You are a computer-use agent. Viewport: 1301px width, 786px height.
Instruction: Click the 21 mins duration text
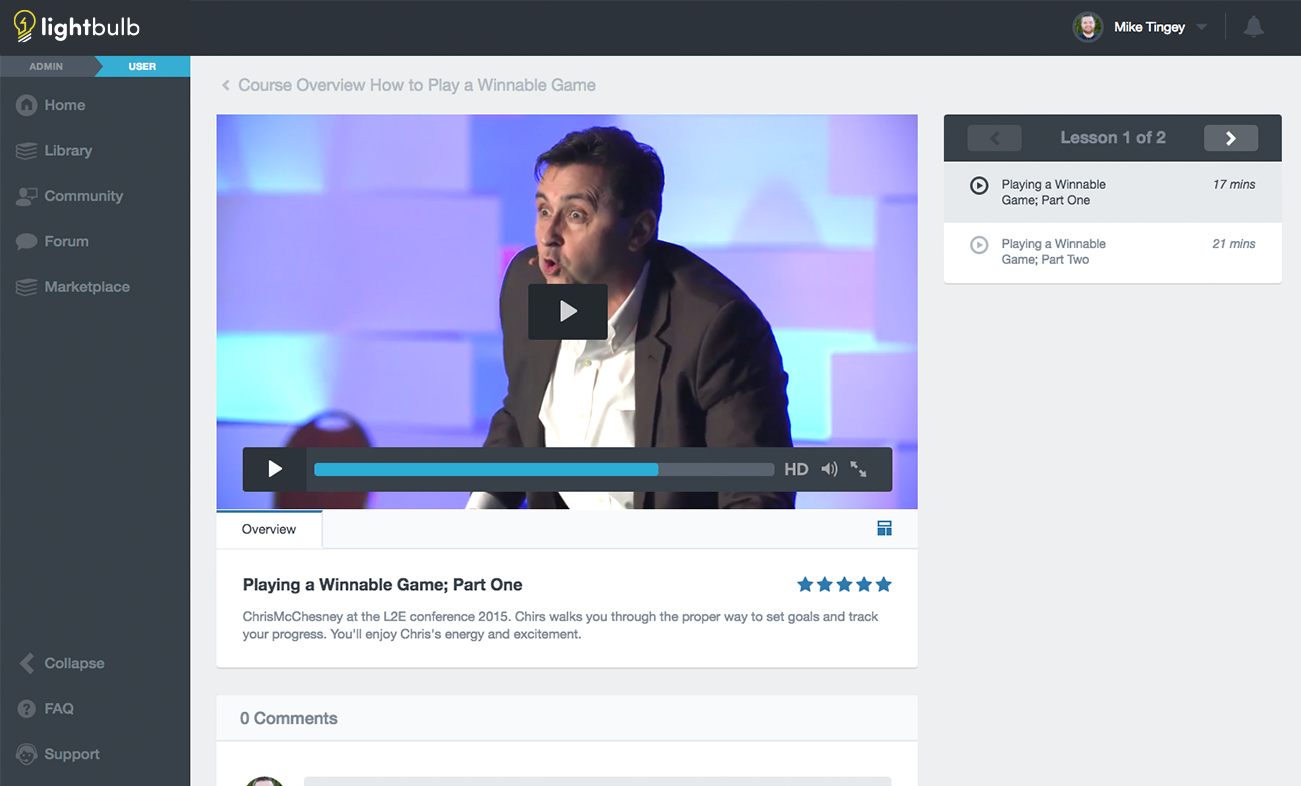coord(1234,244)
